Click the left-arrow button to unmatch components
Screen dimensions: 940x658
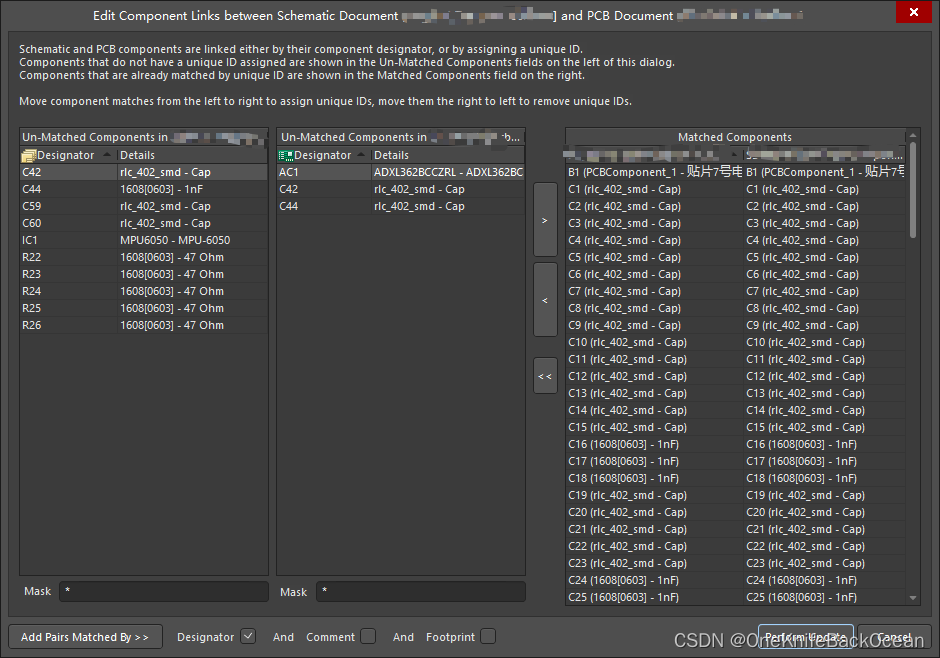[544, 299]
